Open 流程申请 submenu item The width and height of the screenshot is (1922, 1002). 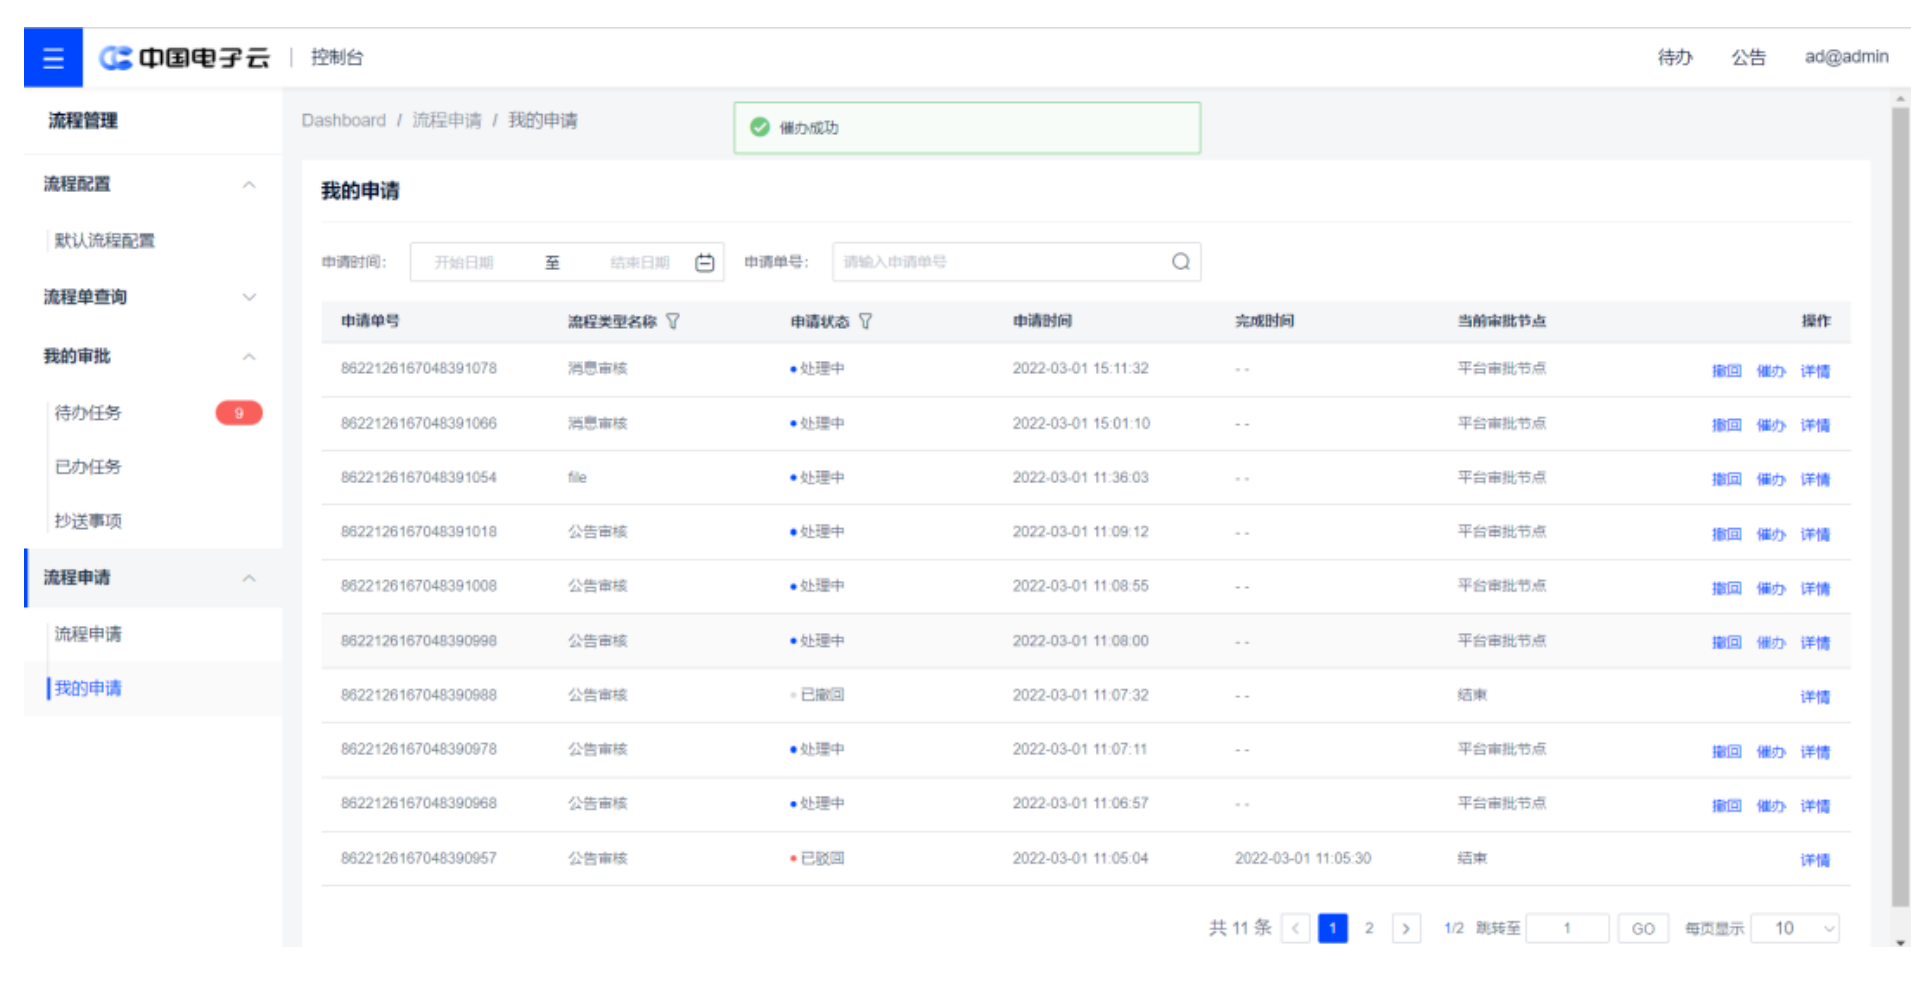[88, 634]
